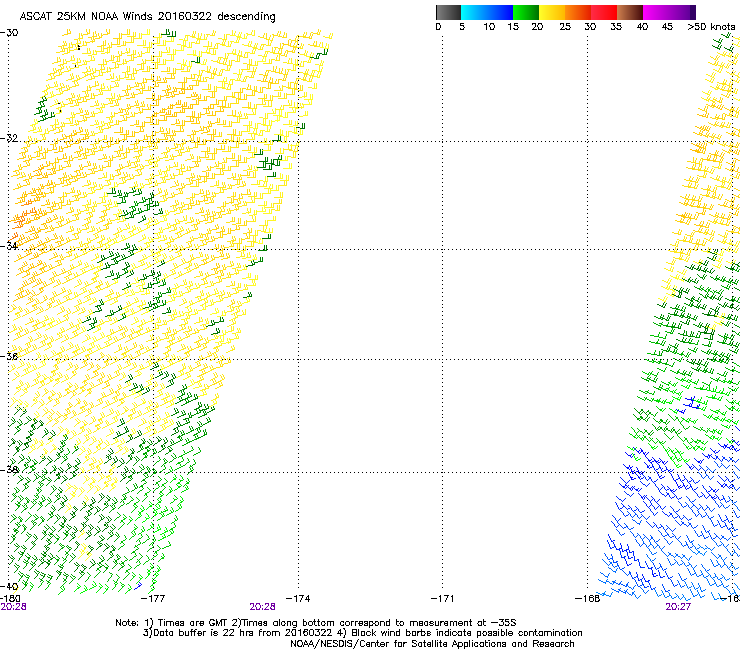Viewport: 740px width, 650px height.
Task: Click the cyan segment of the wind speed color bar
Action: [x=474, y=12]
